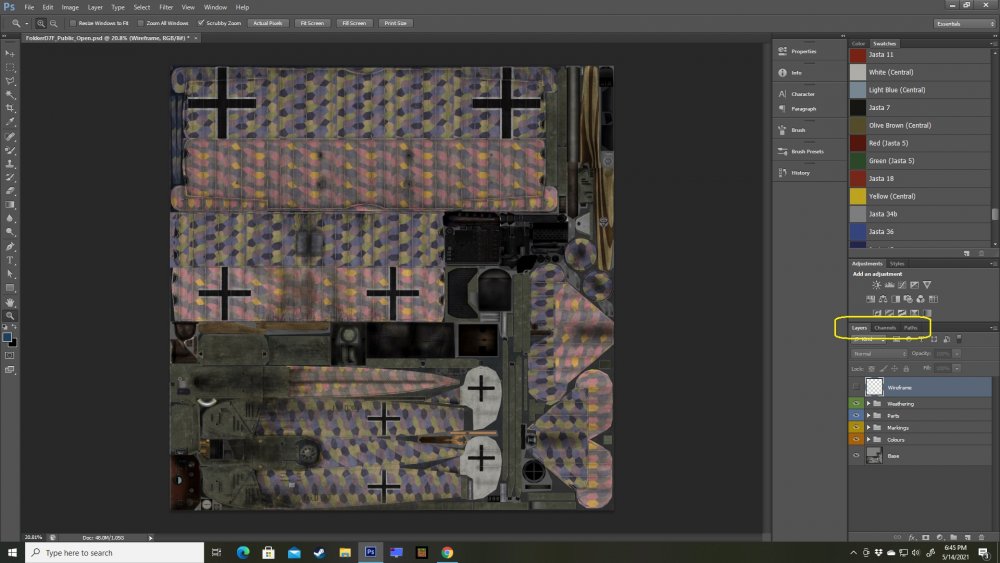Open the Filter menu

[166, 7]
